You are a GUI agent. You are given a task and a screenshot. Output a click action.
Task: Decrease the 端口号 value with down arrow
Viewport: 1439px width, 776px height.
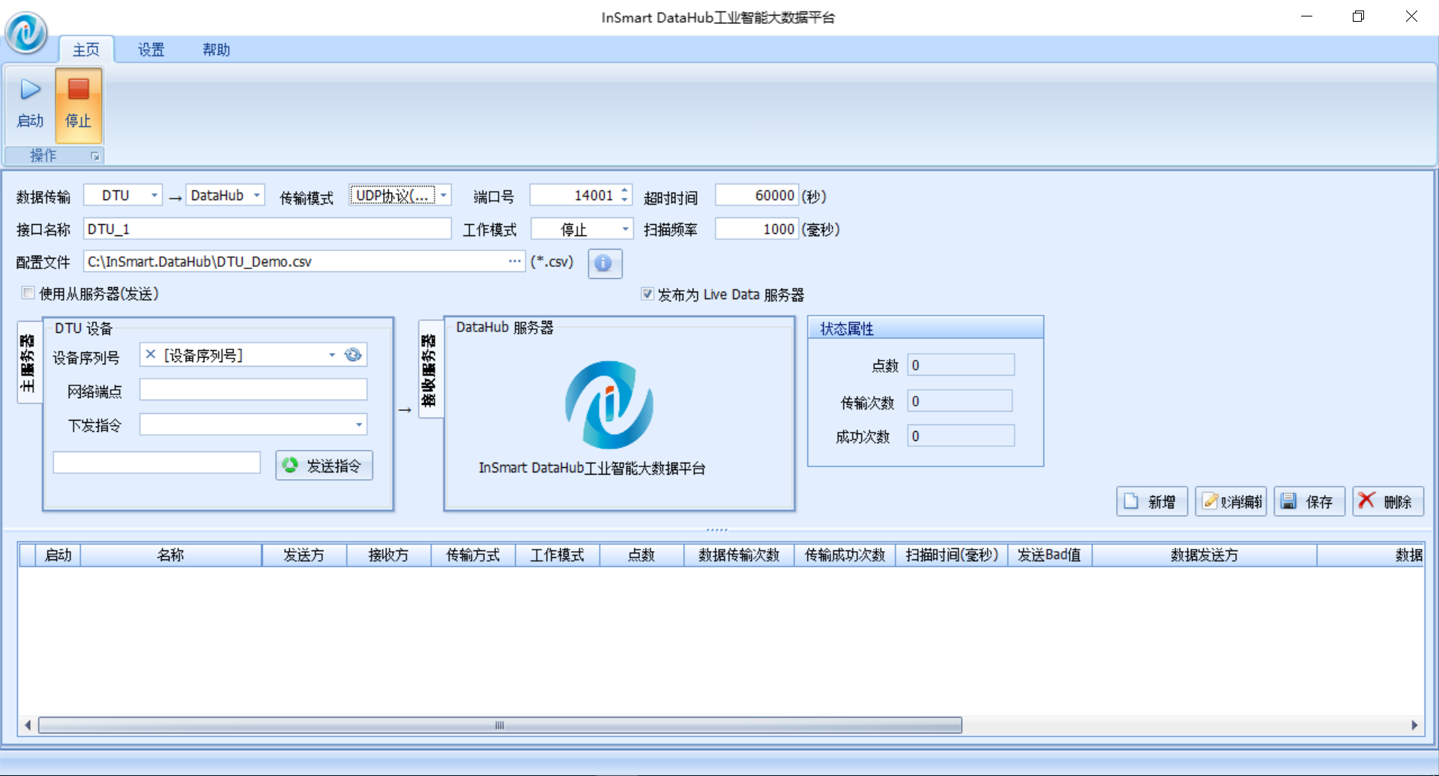(625, 200)
